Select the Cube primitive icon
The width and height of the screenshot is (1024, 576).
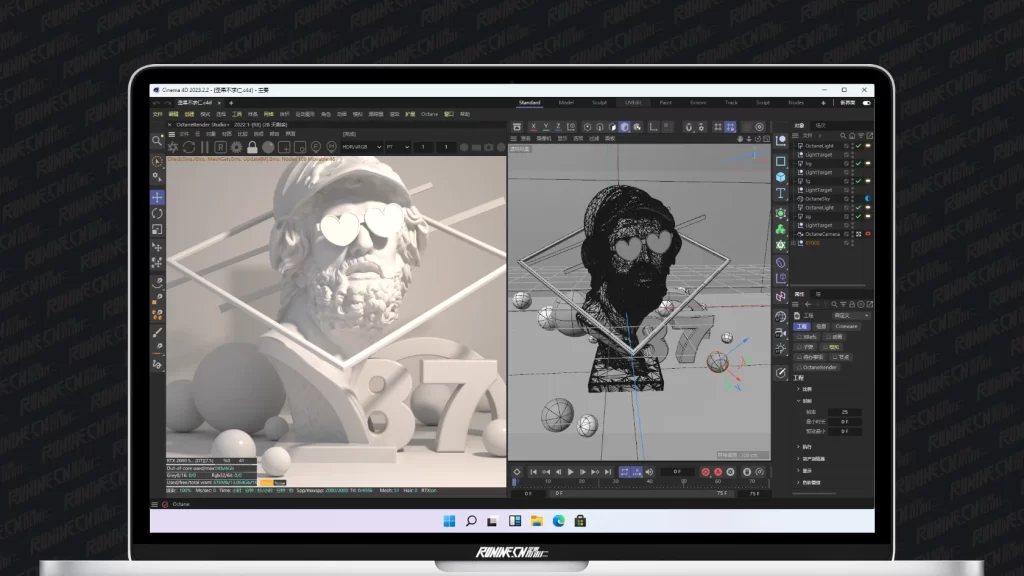(x=780, y=177)
